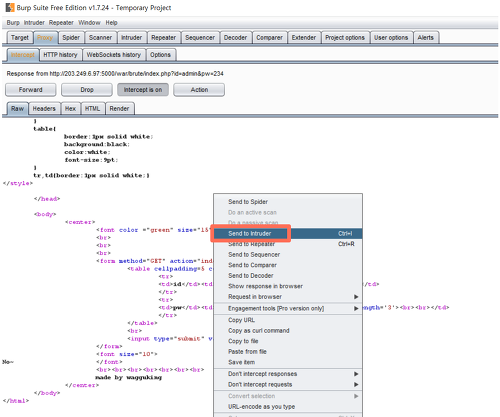The image size is (500, 417).
Task: Select the Raw view tab
Action: 17,109
